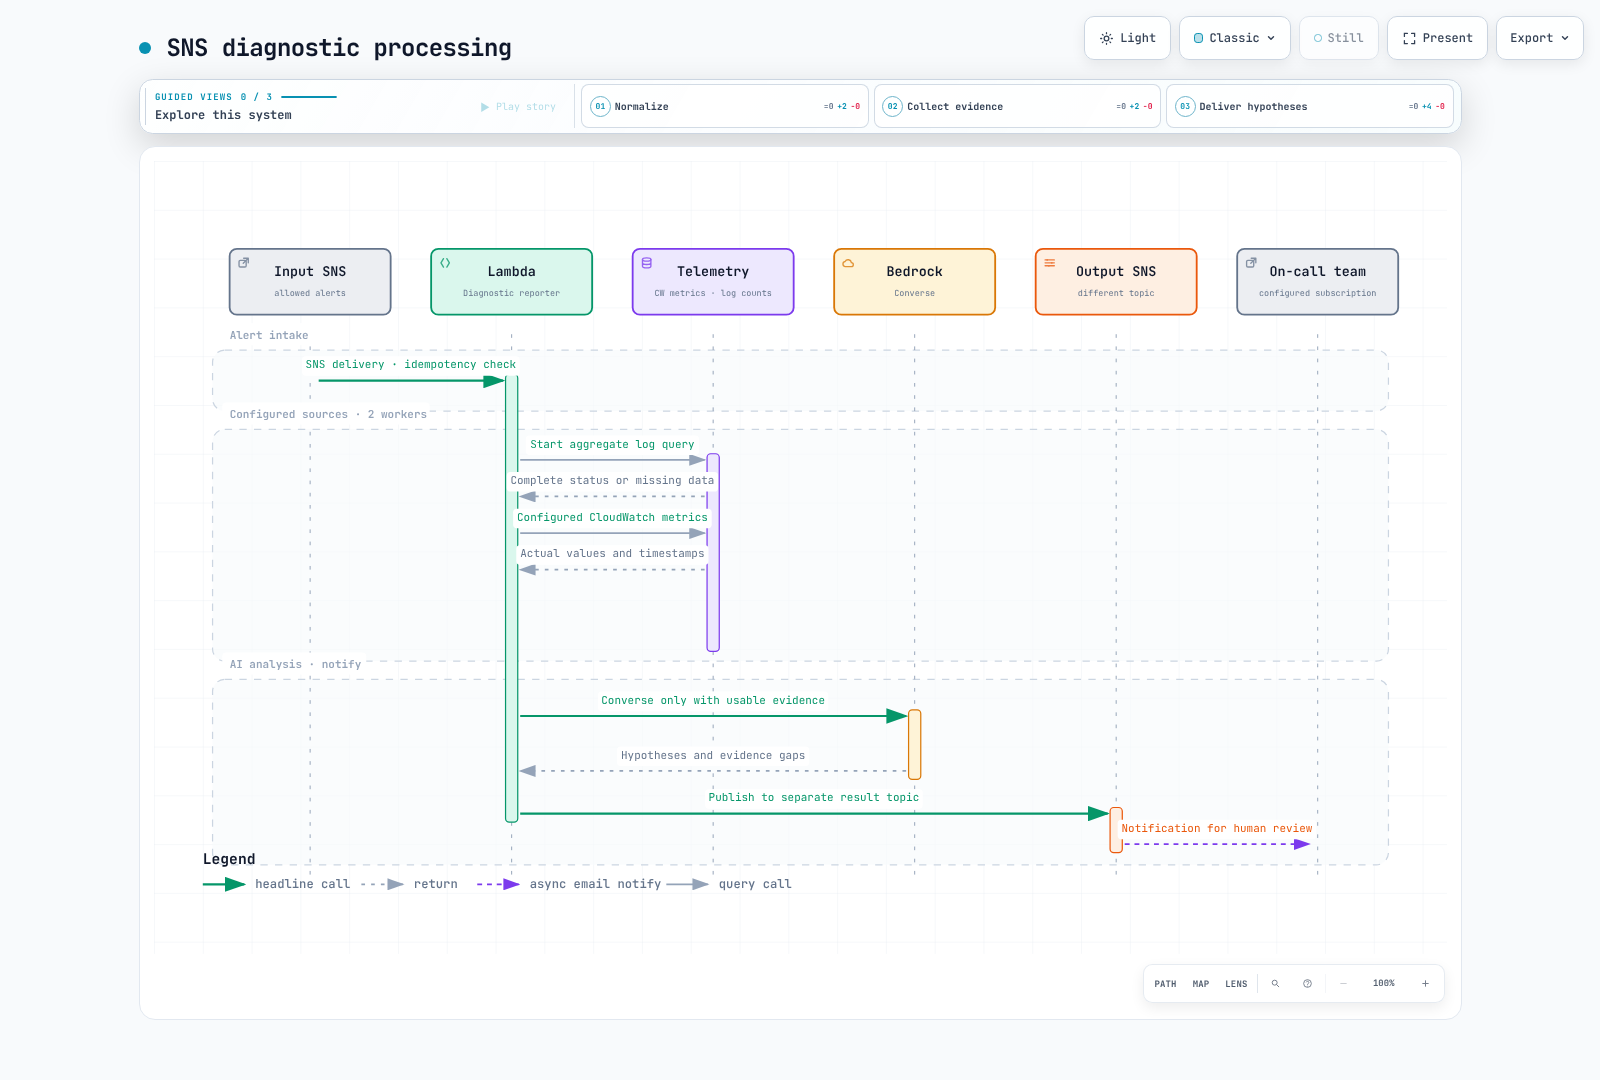The image size is (1600, 1080).
Task: Click the search magnifier icon in zoom toolbar
Action: pyautogui.click(x=1275, y=984)
